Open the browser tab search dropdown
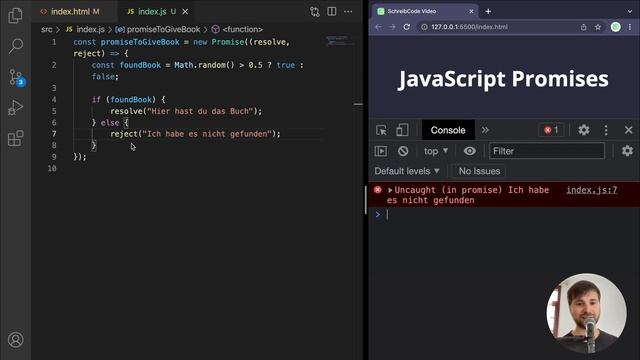Screen dimensions: 640x360 pyautogui.click(x=630, y=11)
